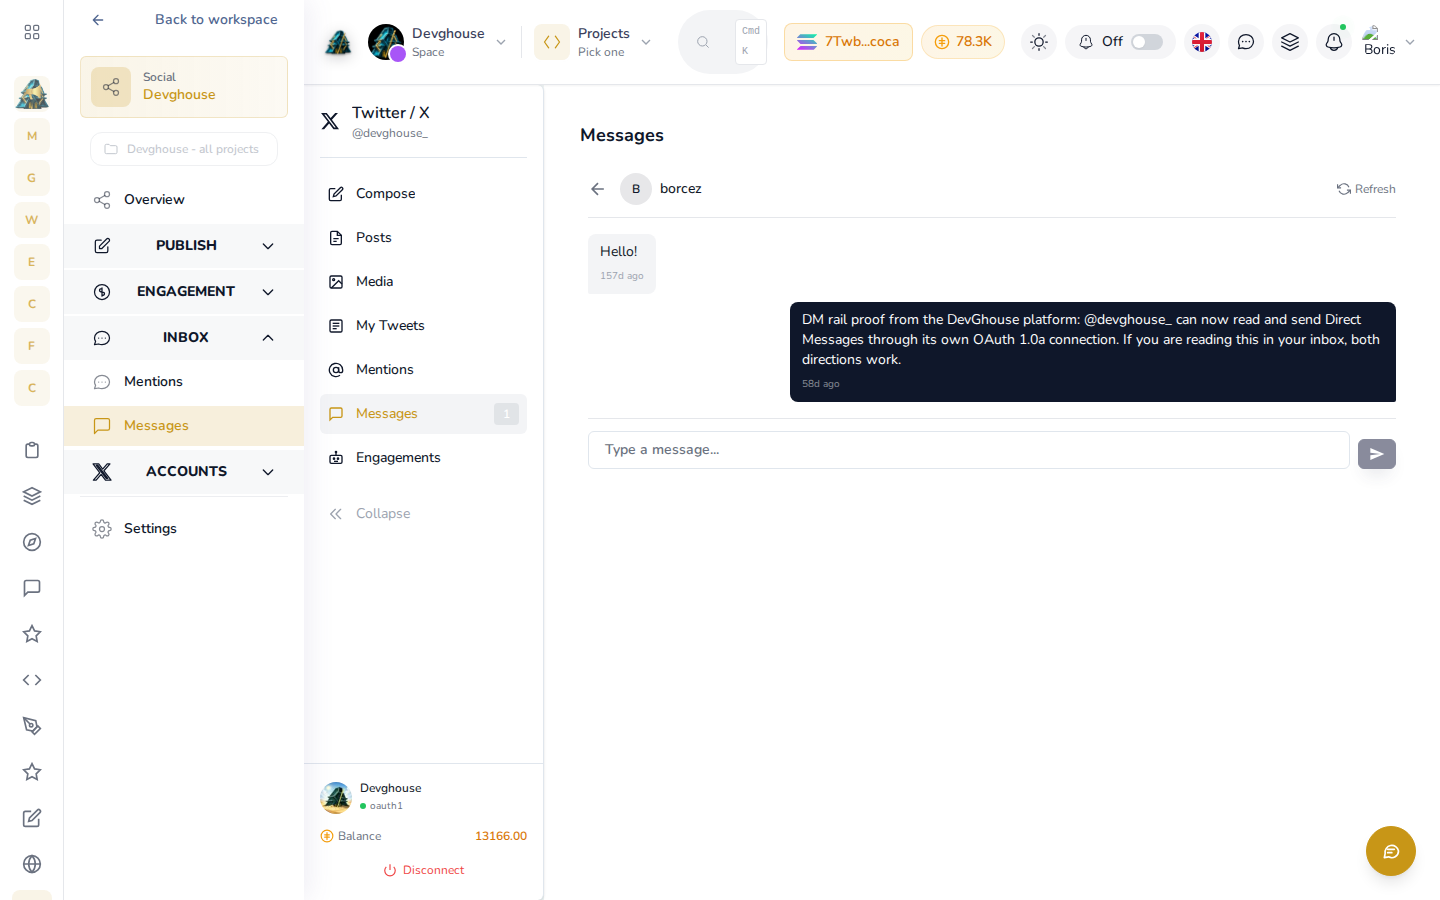Screen dimensions: 1440x900
Task: Switch theme with the sun icon
Action: click(x=1039, y=42)
